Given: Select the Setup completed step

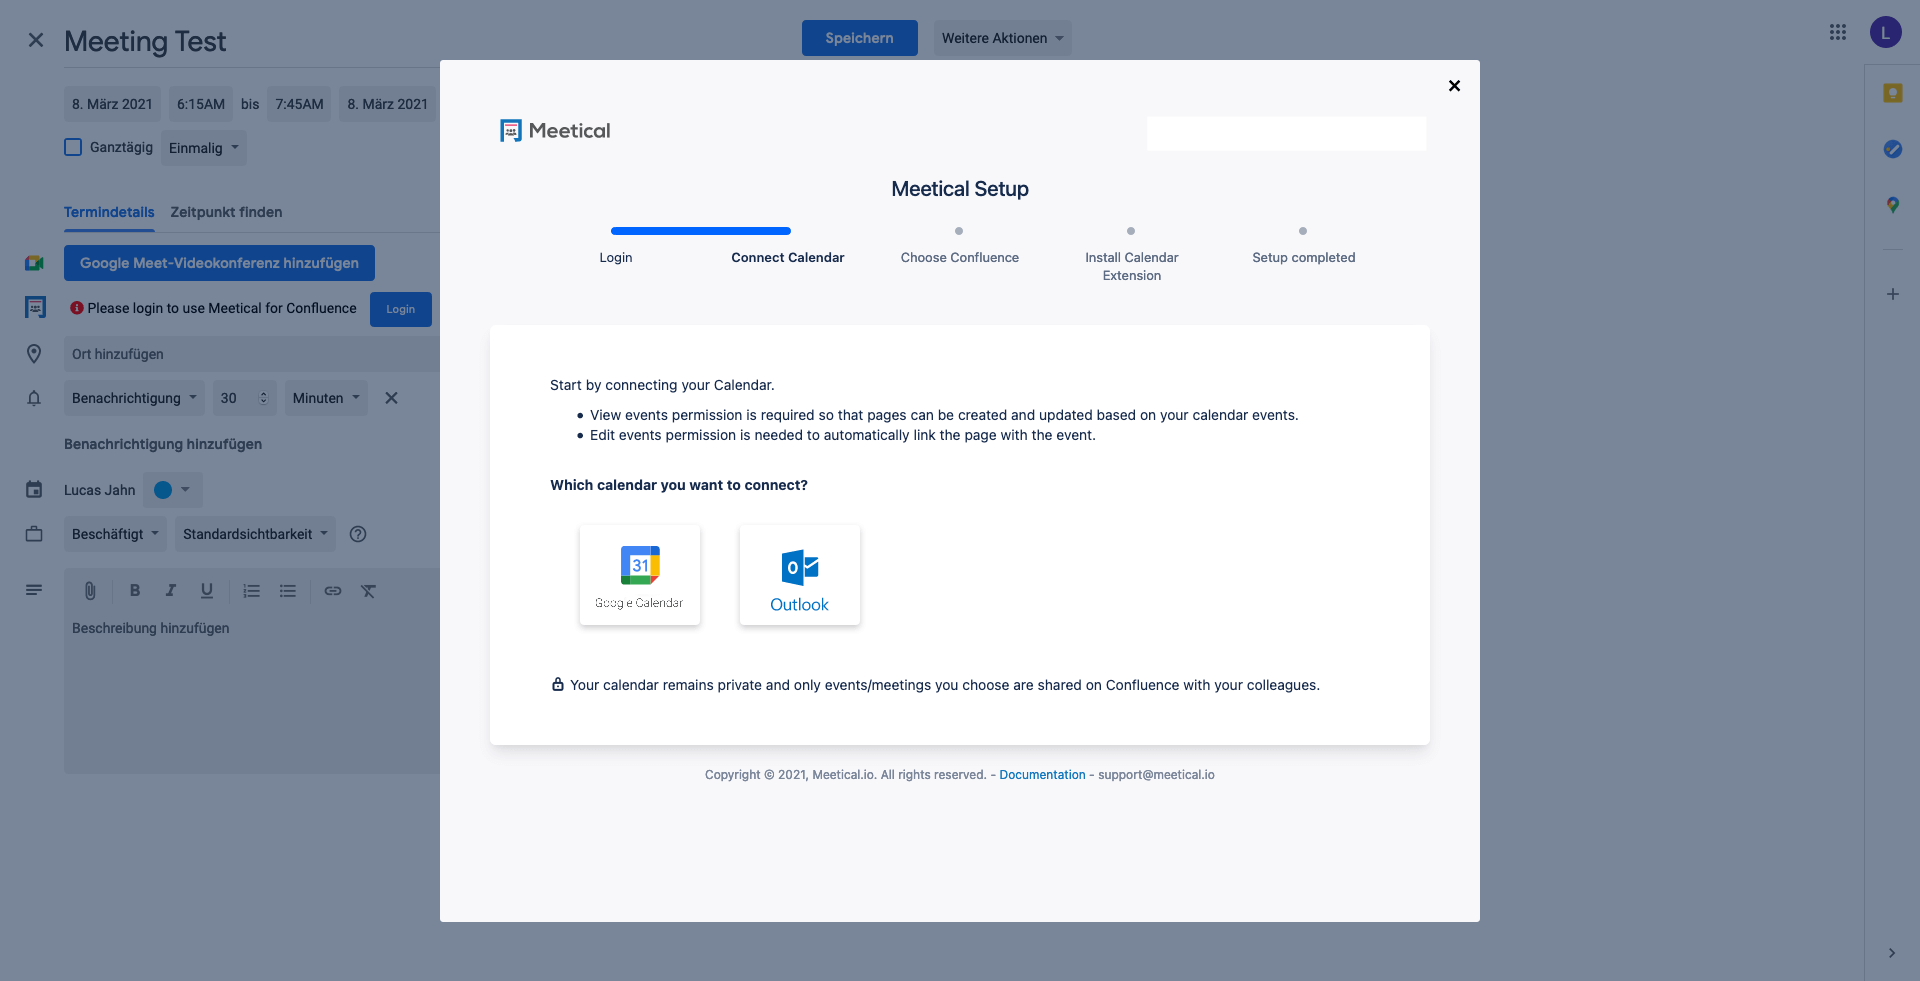Looking at the screenshot, I should click(1304, 258).
